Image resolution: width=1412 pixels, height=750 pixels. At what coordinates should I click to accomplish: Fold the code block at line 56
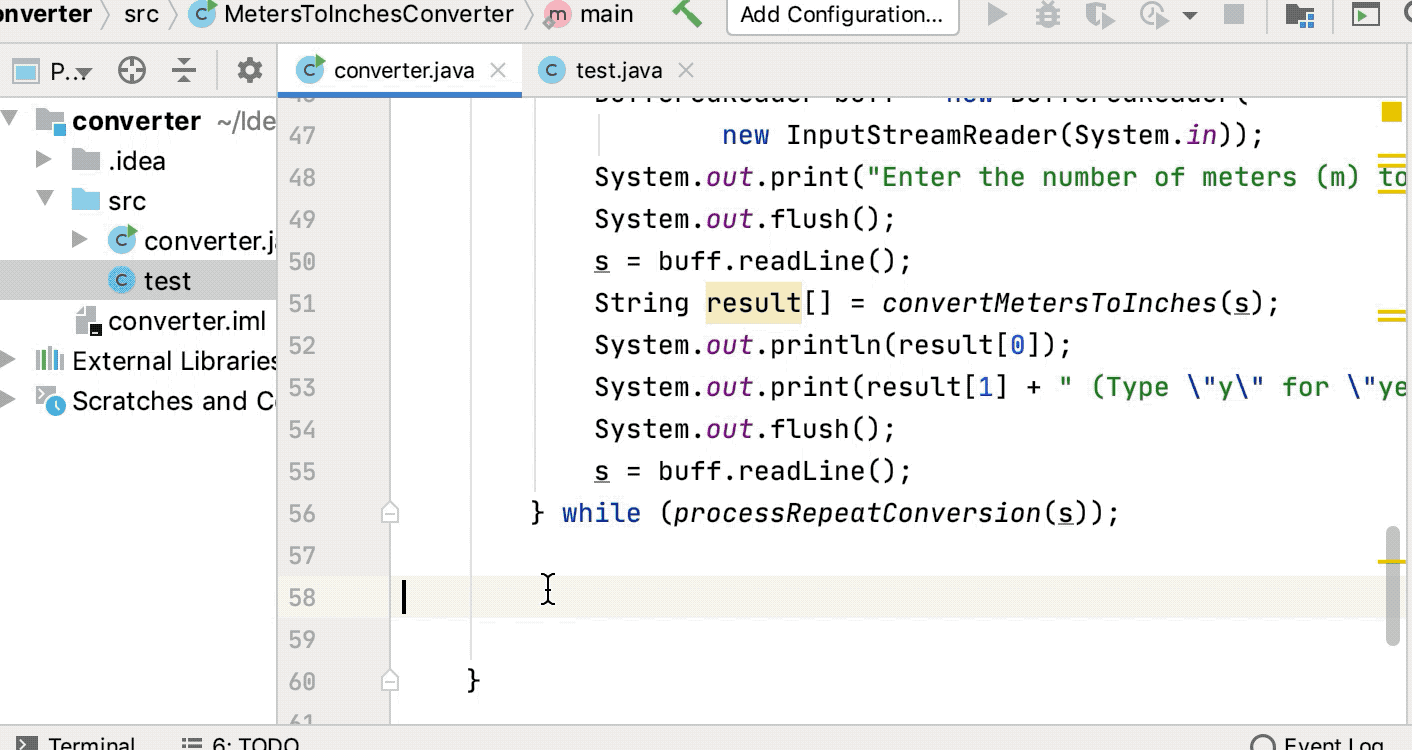390,513
